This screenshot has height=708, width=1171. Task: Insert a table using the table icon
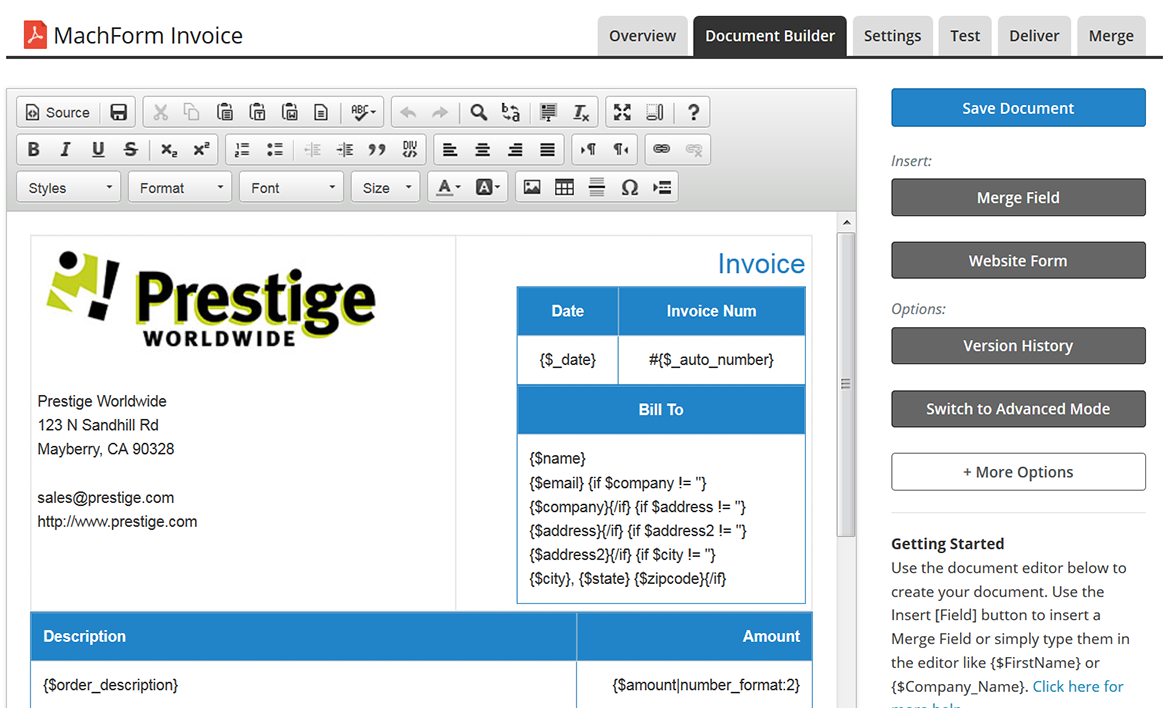click(x=564, y=187)
